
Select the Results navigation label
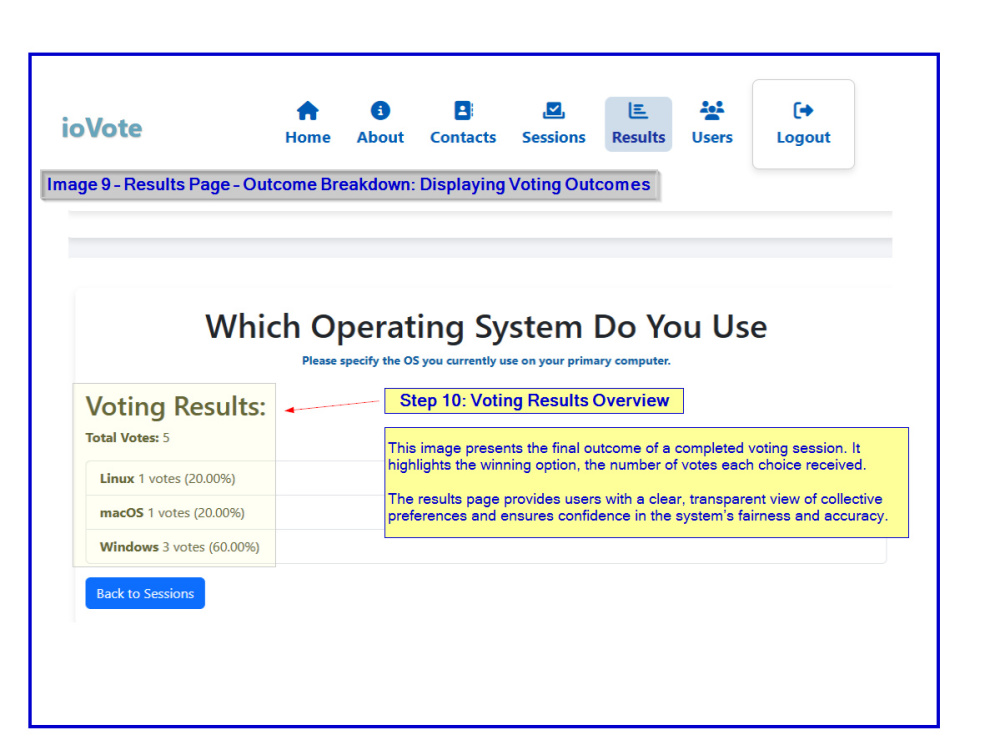638,137
